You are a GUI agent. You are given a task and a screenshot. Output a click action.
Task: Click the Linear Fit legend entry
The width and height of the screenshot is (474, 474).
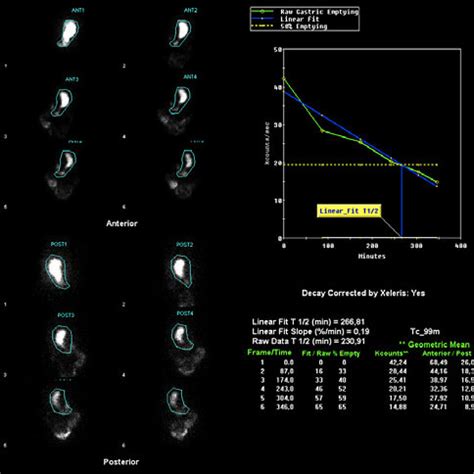tap(285, 19)
